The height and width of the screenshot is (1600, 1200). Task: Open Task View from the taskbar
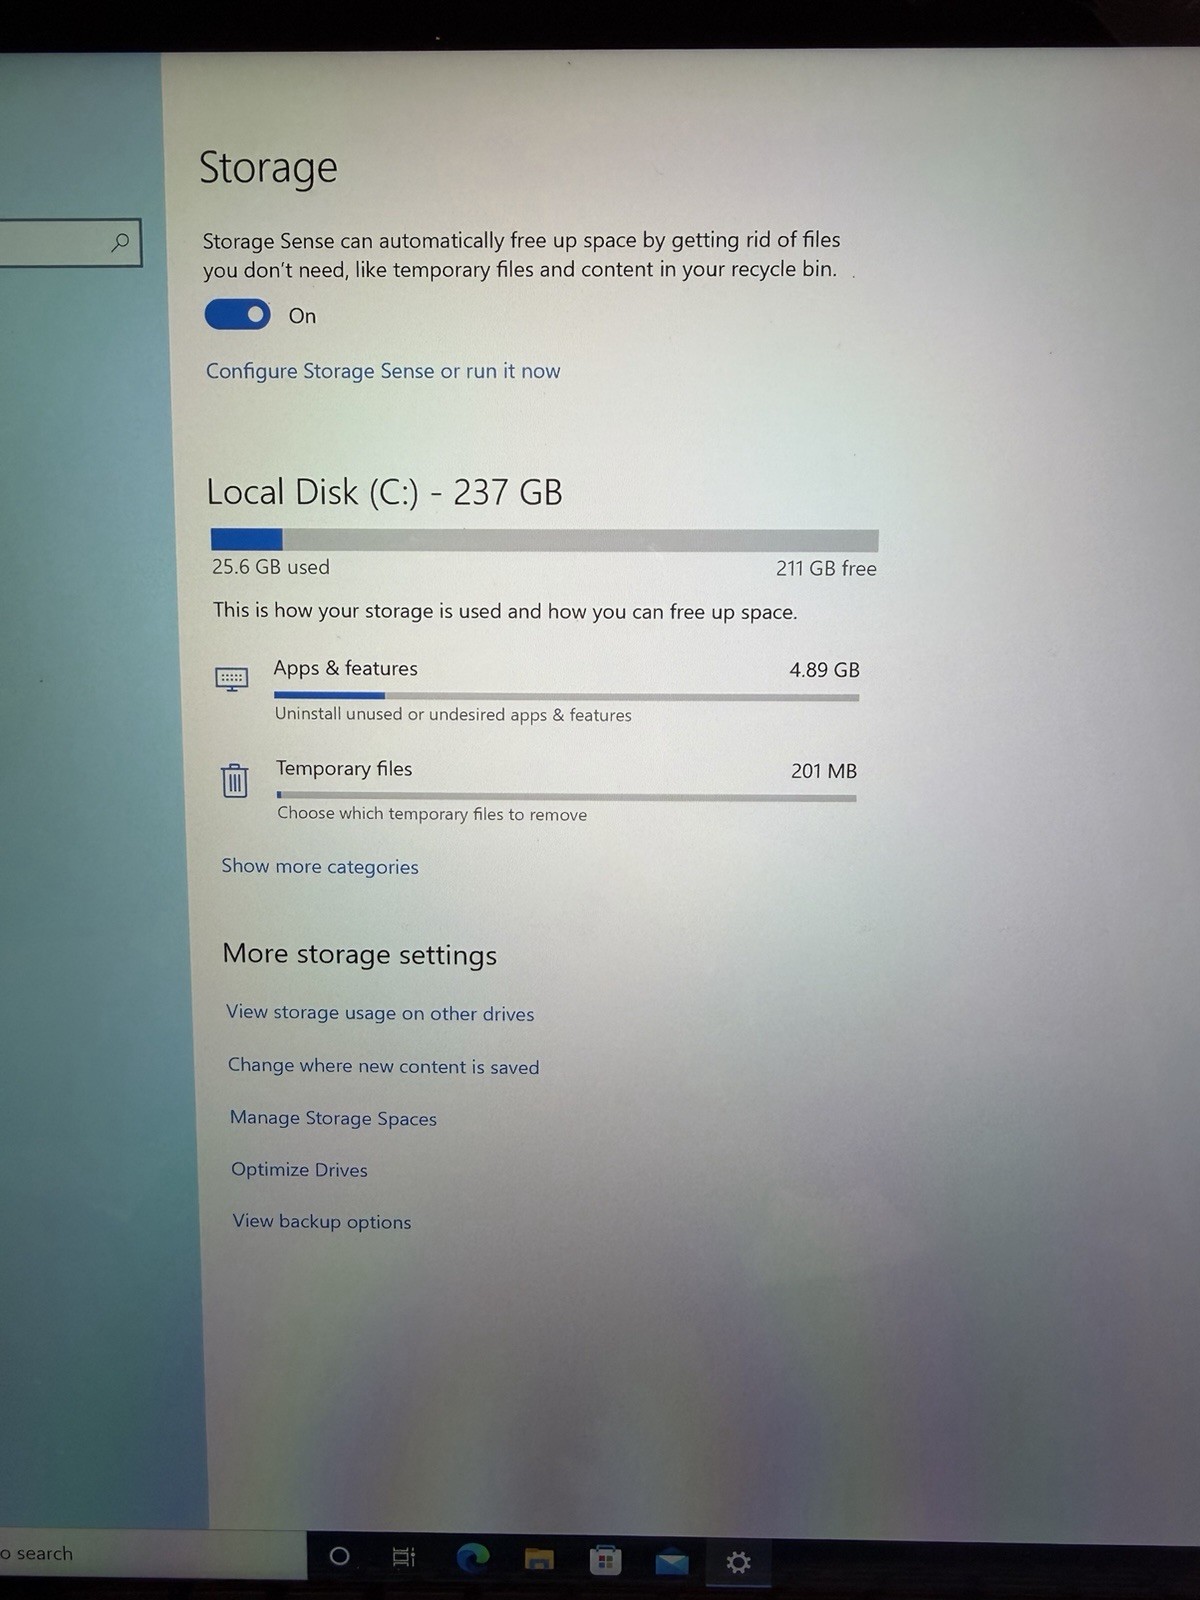tap(404, 1557)
